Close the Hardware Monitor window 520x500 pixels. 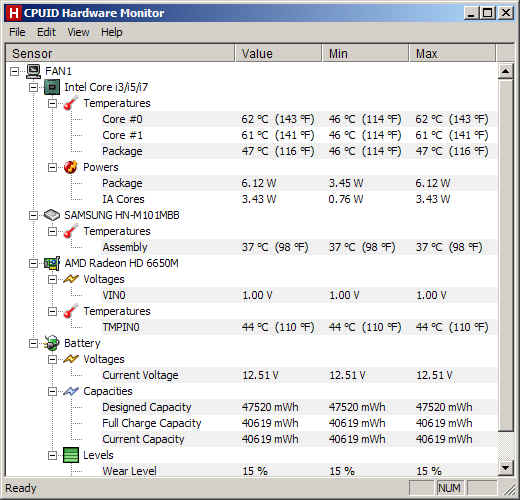(x=506, y=13)
